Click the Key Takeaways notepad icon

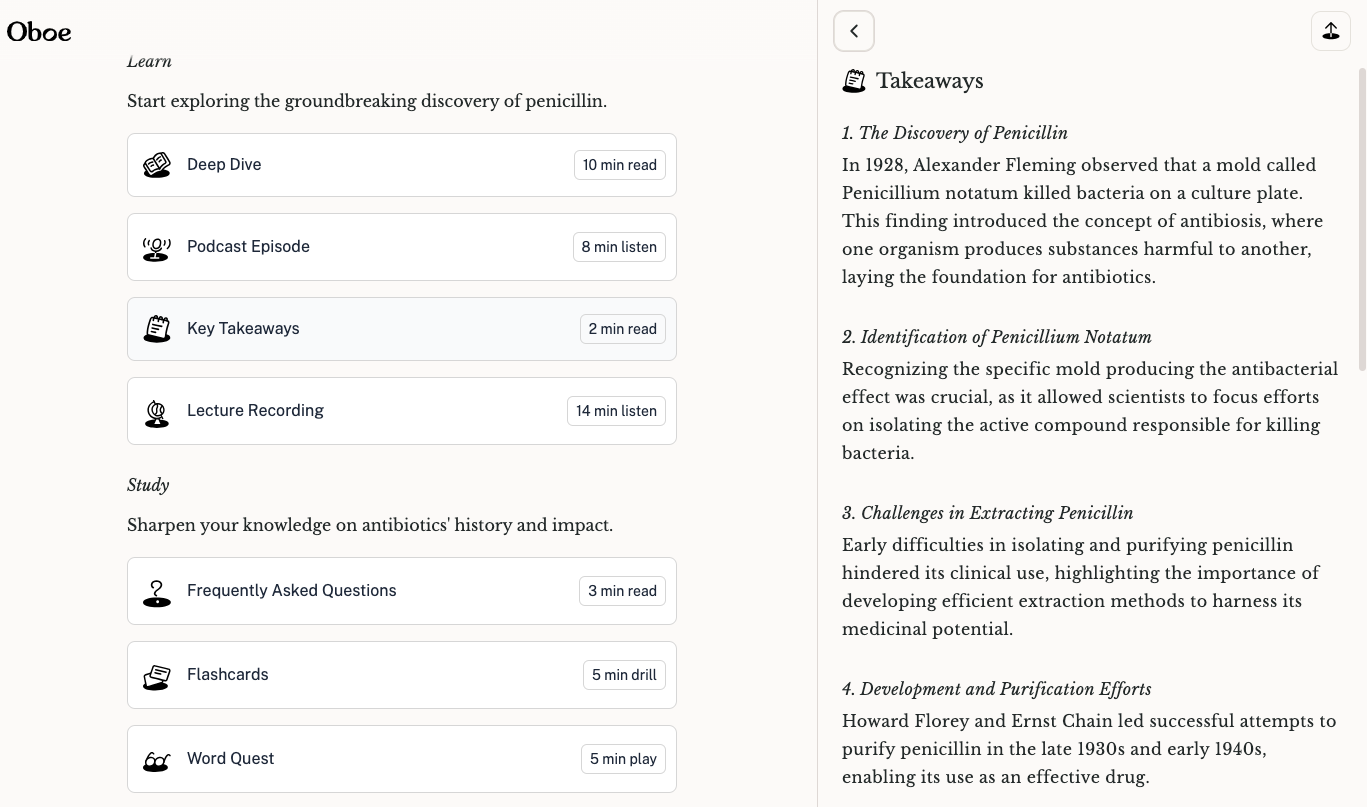point(156,329)
